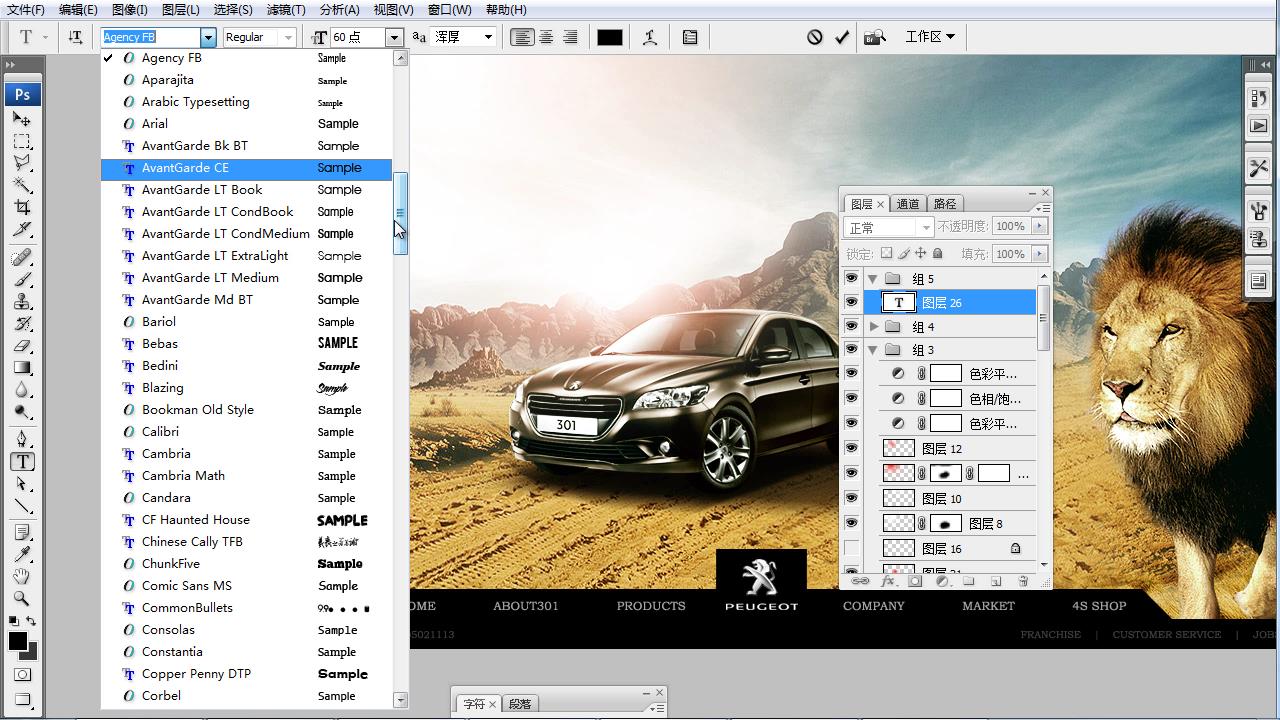Hide the 组 4 group visibility eye
This screenshot has width=1280, height=720.
(851, 326)
